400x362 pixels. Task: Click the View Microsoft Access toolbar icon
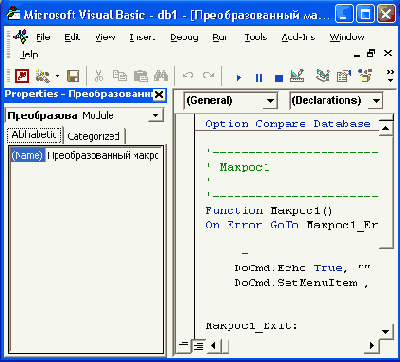coord(22,76)
